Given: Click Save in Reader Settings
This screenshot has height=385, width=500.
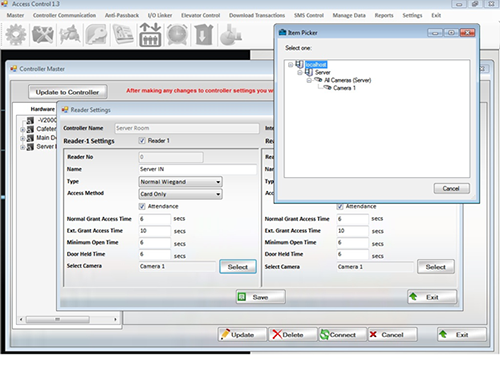Looking at the screenshot, I should click(x=261, y=297).
